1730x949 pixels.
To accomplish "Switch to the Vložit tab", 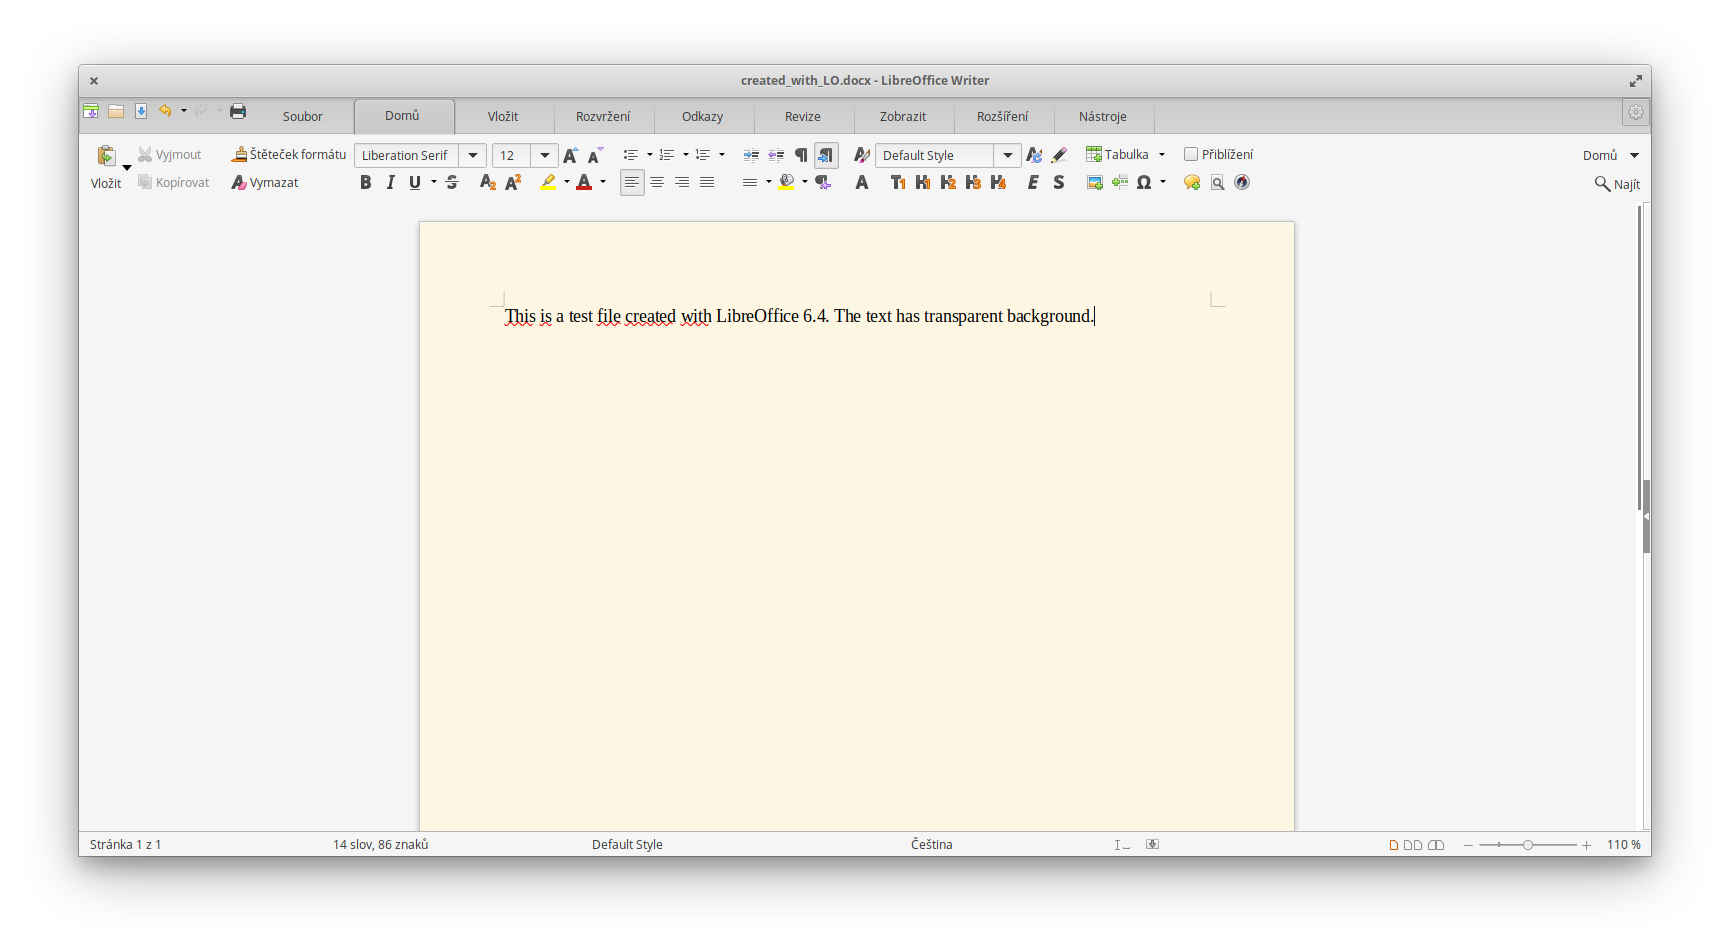I will click(x=503, y=116).
